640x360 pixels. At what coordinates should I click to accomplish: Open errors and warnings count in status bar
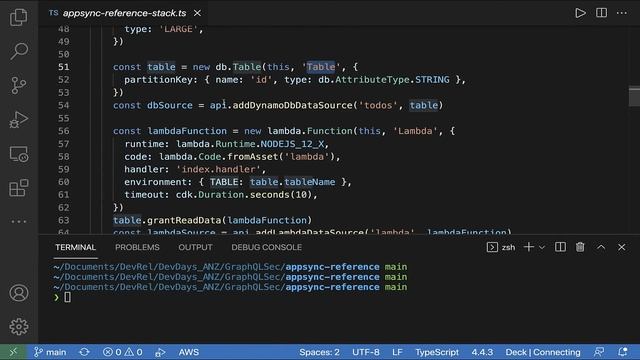coord(122,352)
